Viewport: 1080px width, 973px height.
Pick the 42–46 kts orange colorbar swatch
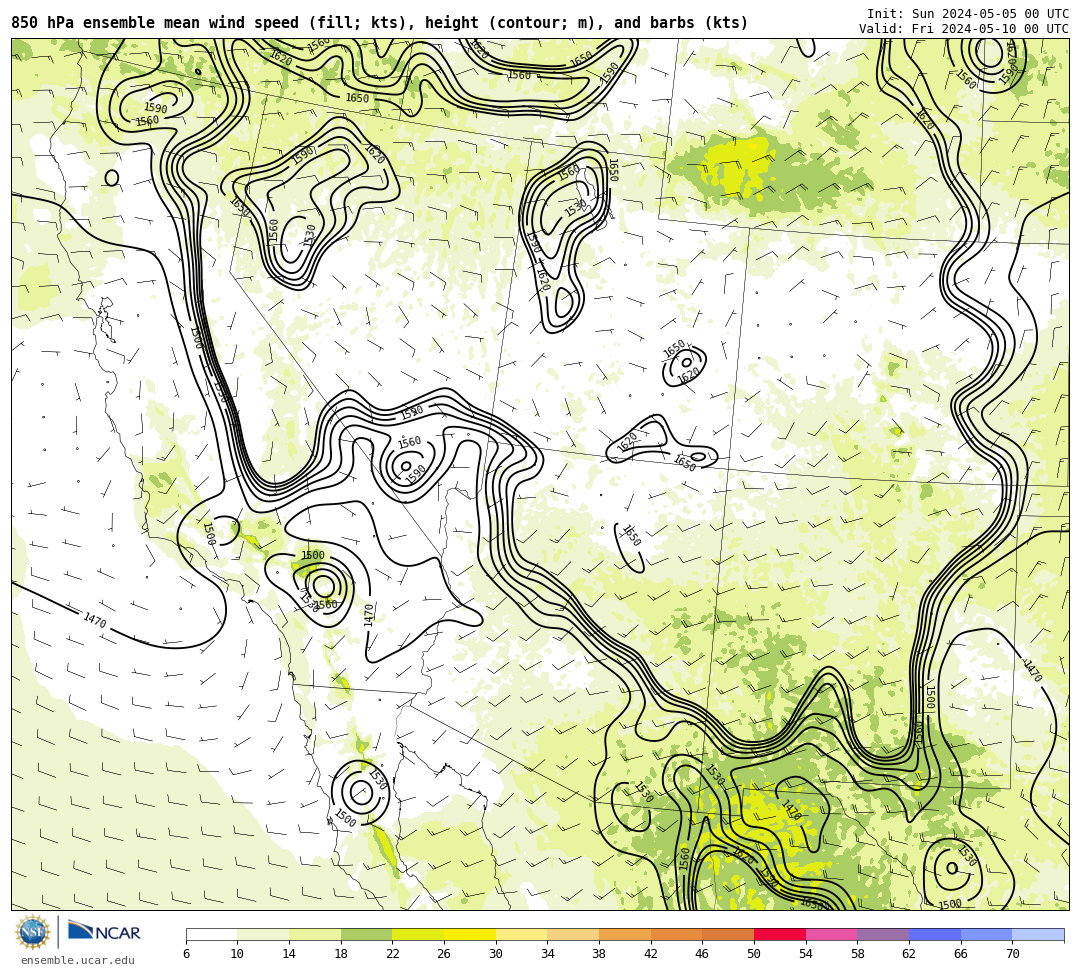click(x=676, y=934)
